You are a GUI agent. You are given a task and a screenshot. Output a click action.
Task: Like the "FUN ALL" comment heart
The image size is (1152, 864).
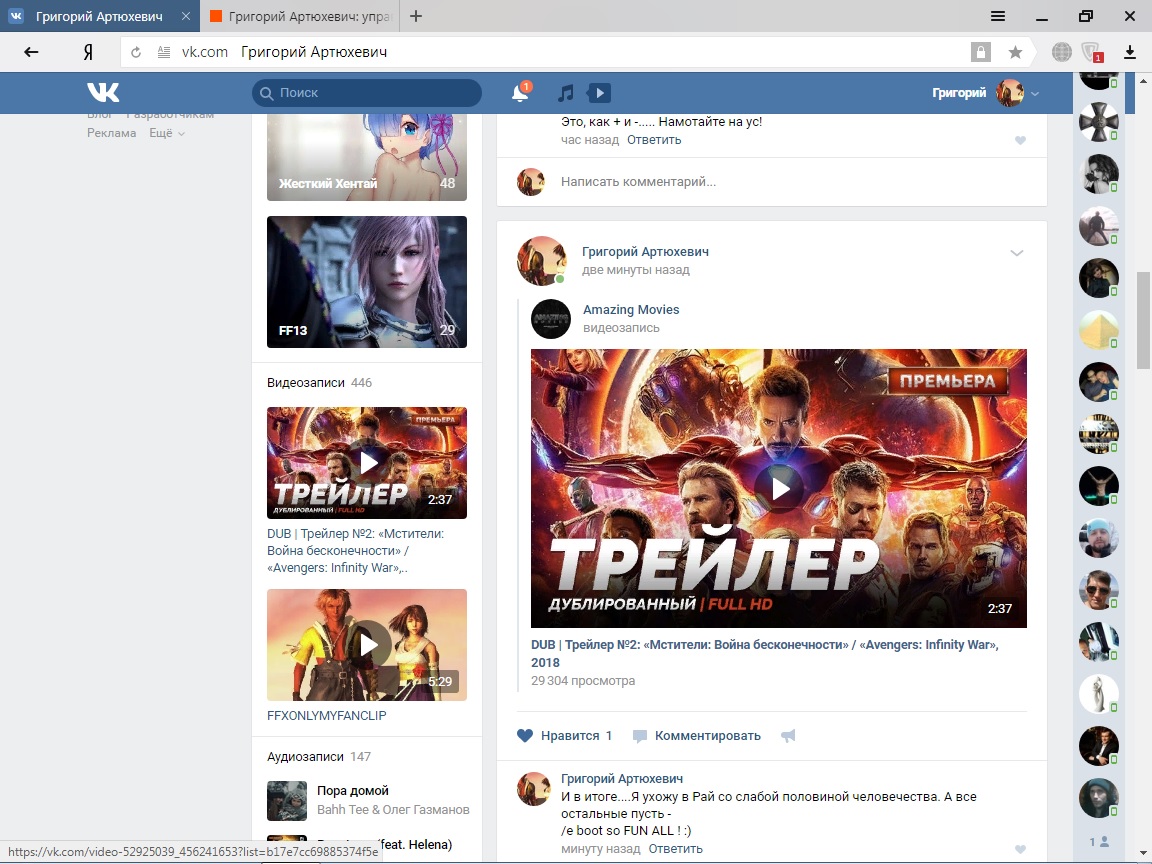pyautogui.click(x=1020, y=849)
